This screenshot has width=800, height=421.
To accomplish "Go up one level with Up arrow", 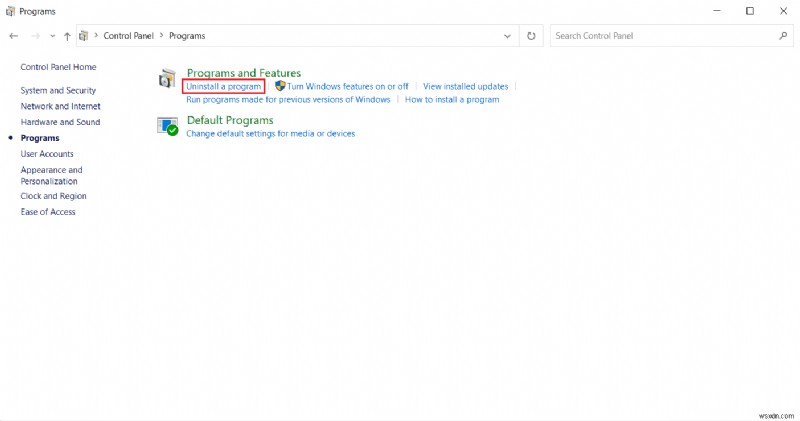I will pyautogui.click(x=67, y=36).
